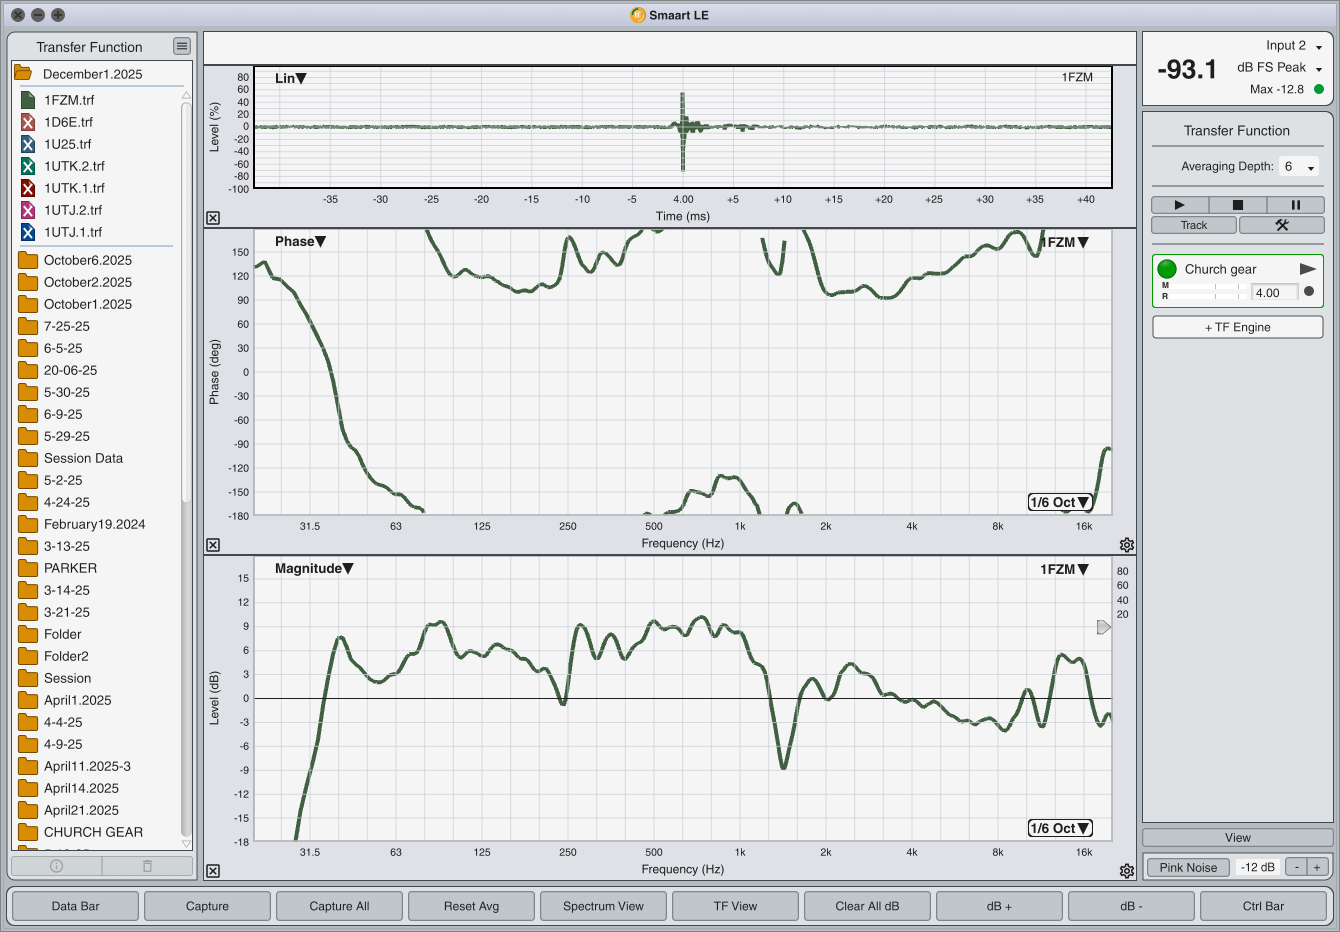Toggle delay Track button
The width and height of the screenshot is (1340, 932).
click(x=1194, y=225)
